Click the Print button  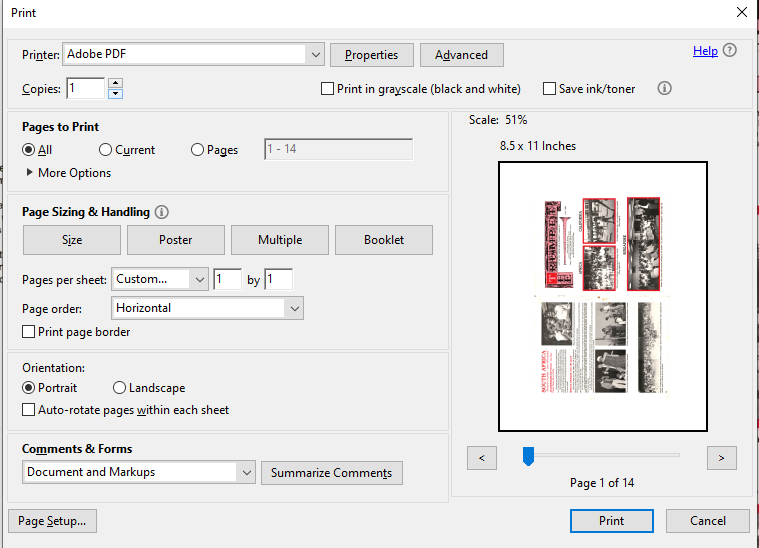click(611, 520)
